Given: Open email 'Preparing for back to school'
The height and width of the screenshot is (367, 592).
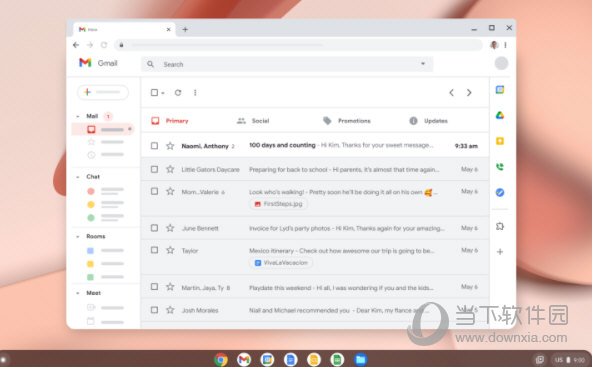Looking at the screenshot, I should (288, 170).
